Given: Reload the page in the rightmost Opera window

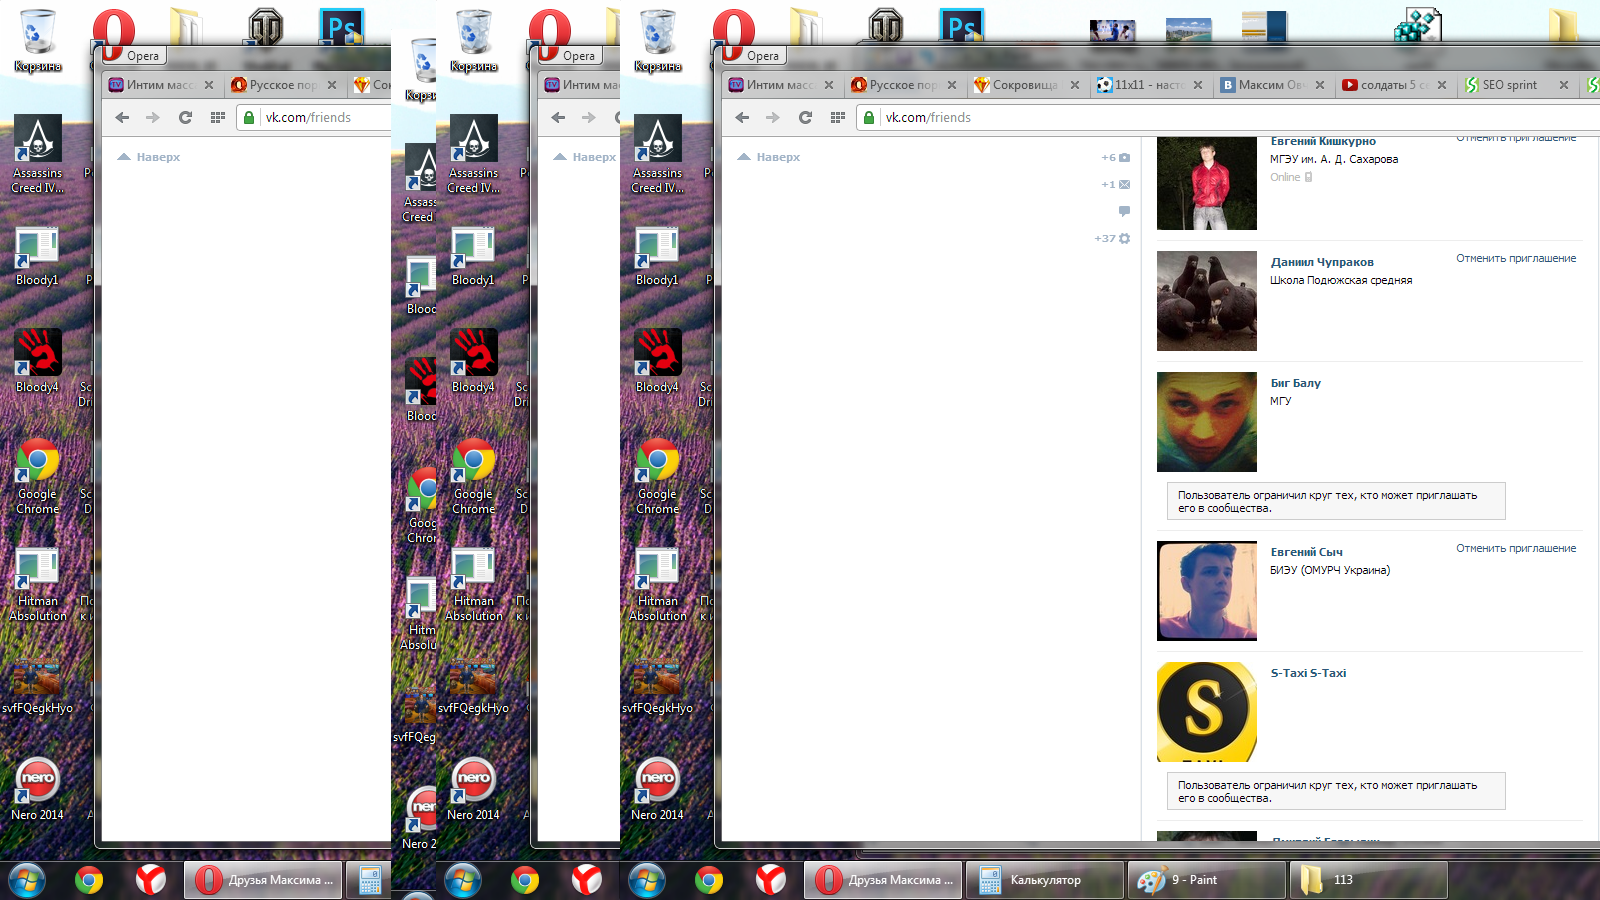Looking at the screenshot, I should click(805, 117).
